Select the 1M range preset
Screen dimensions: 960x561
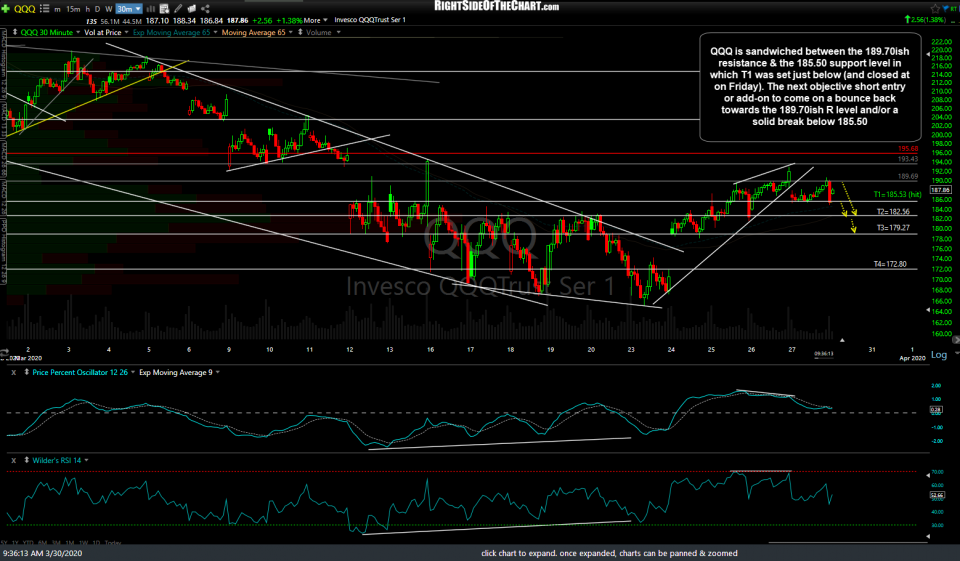[69, 543]
